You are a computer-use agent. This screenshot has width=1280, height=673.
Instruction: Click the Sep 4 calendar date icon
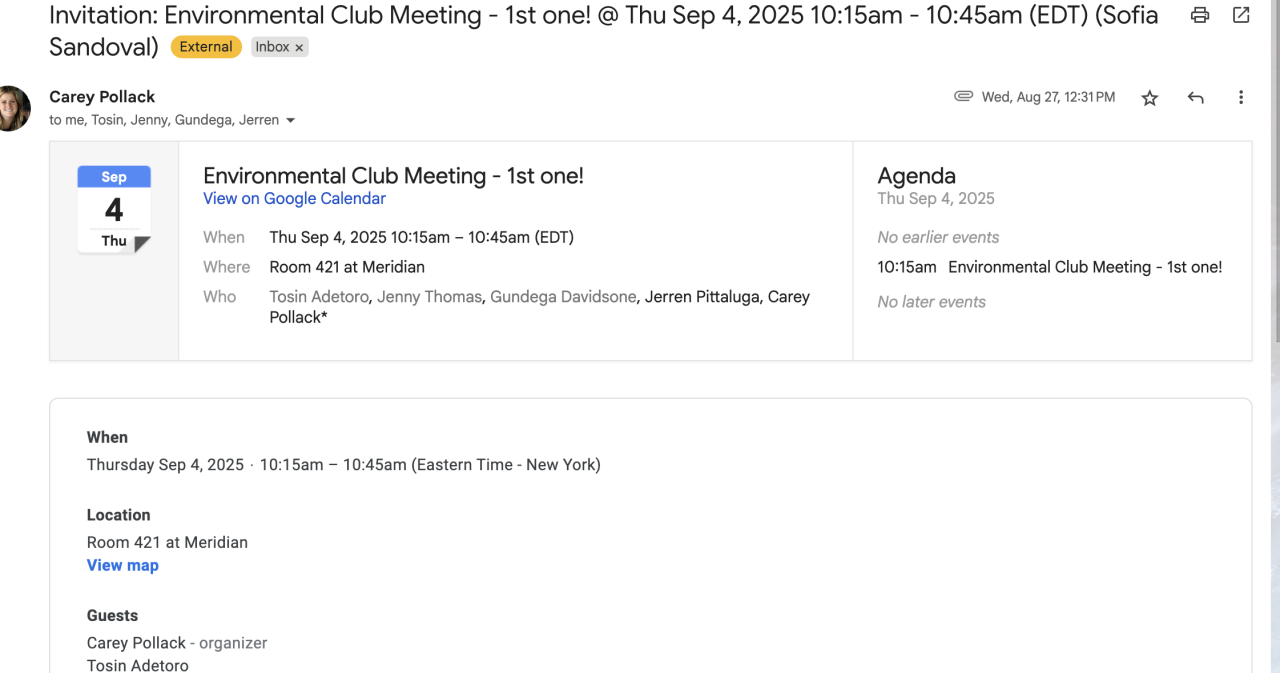pyautogui.click(x=114, y=209)
